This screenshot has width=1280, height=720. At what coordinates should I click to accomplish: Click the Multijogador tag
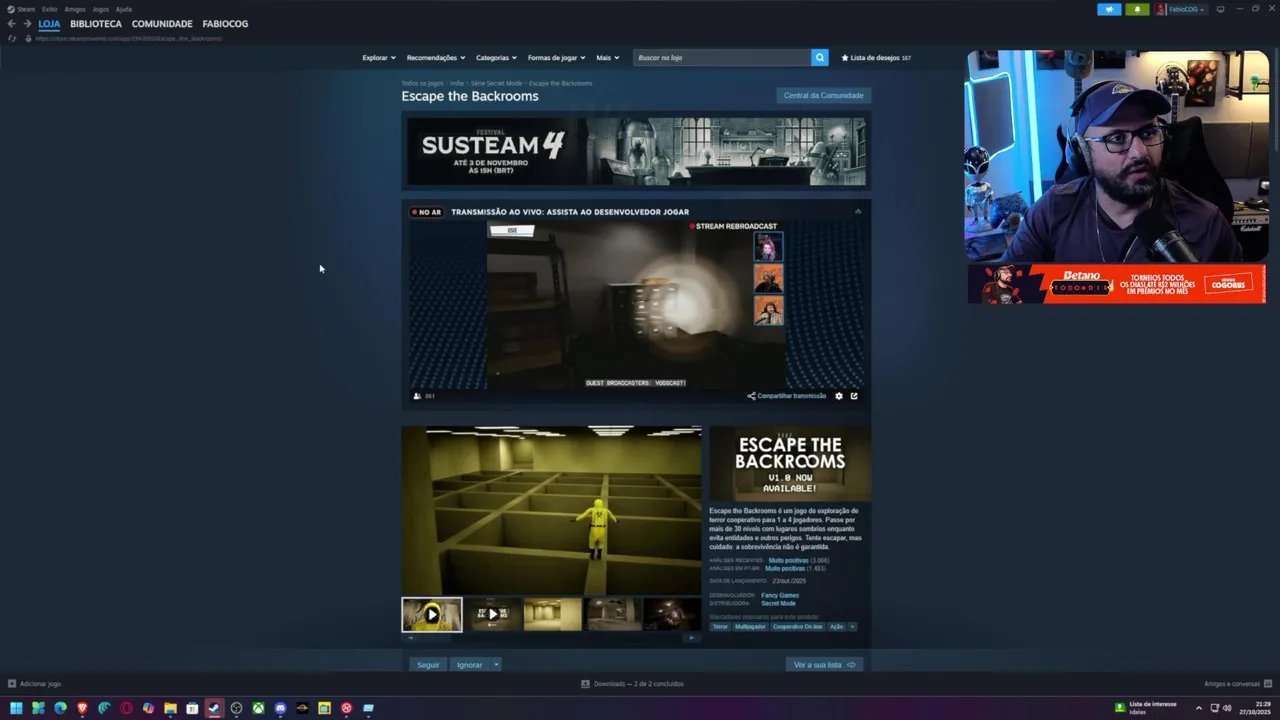click(x=750, y=627)
